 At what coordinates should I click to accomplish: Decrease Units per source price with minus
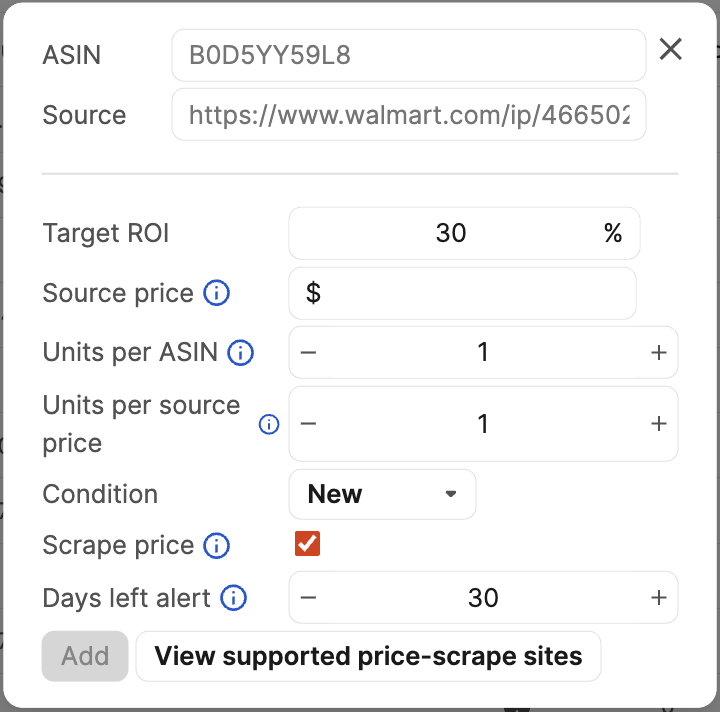click(308, 423)
